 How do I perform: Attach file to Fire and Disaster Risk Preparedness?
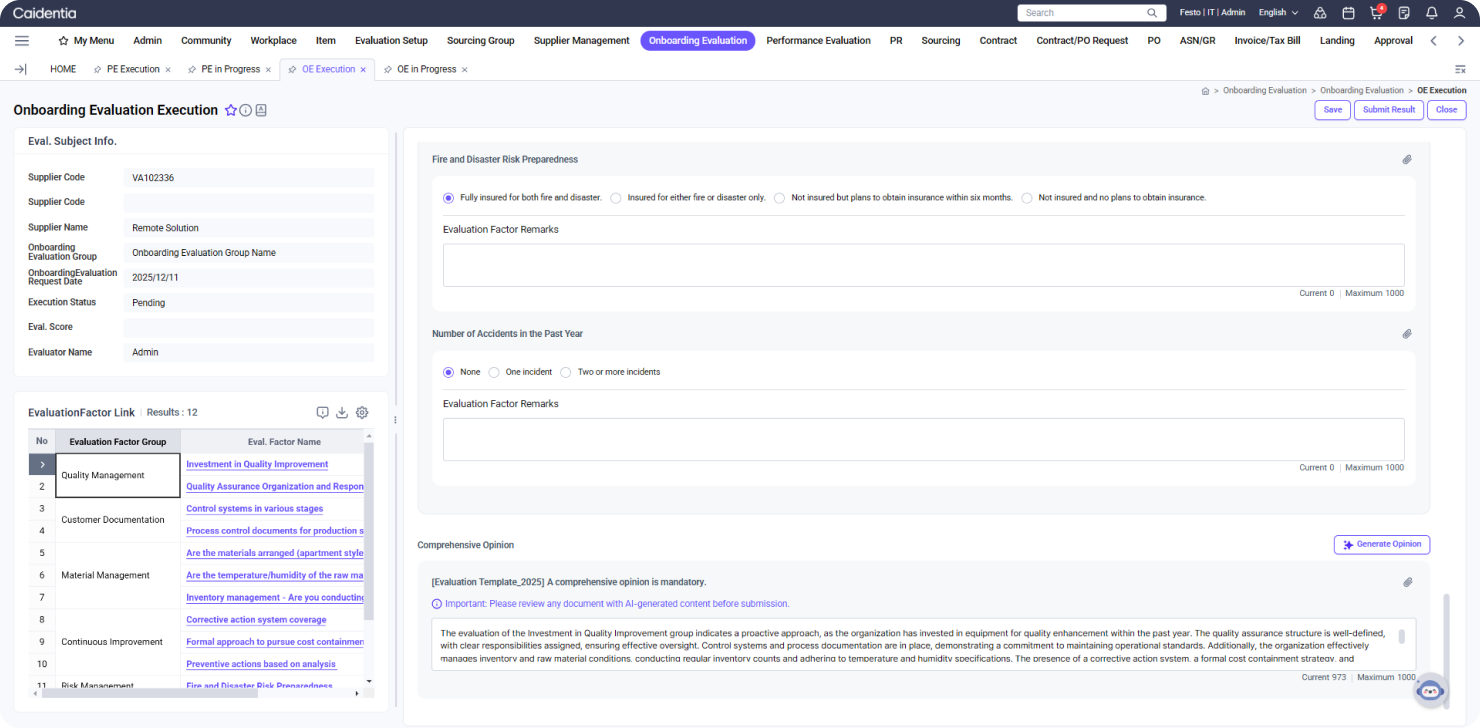[1406, 160]
